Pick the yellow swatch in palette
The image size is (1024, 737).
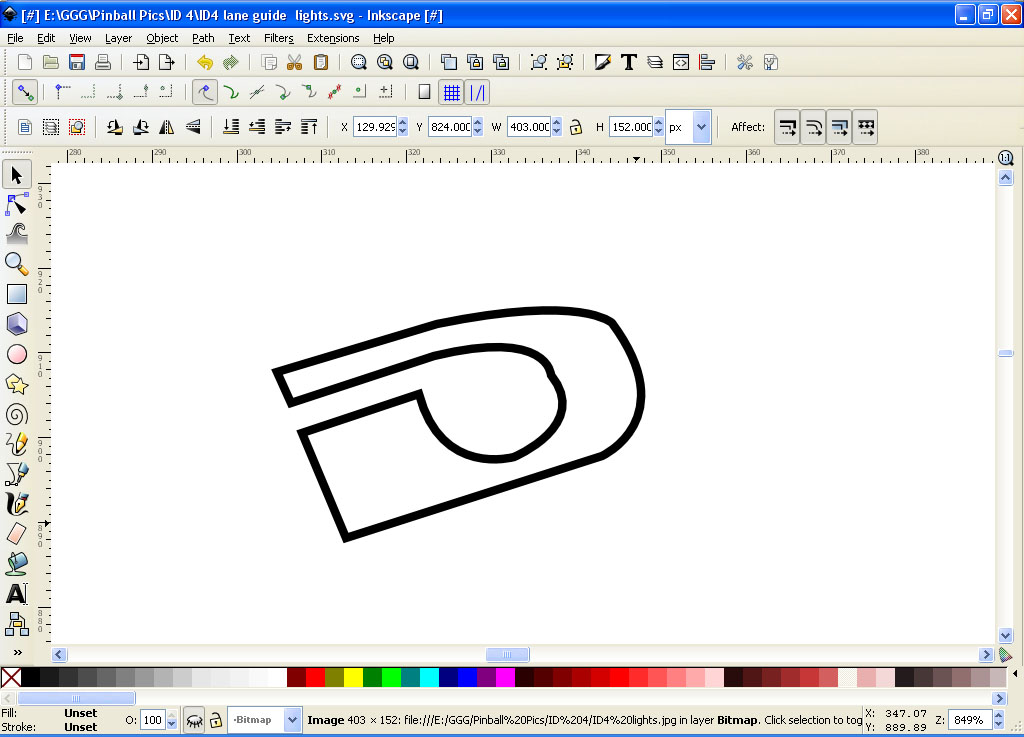coord(353,677)
